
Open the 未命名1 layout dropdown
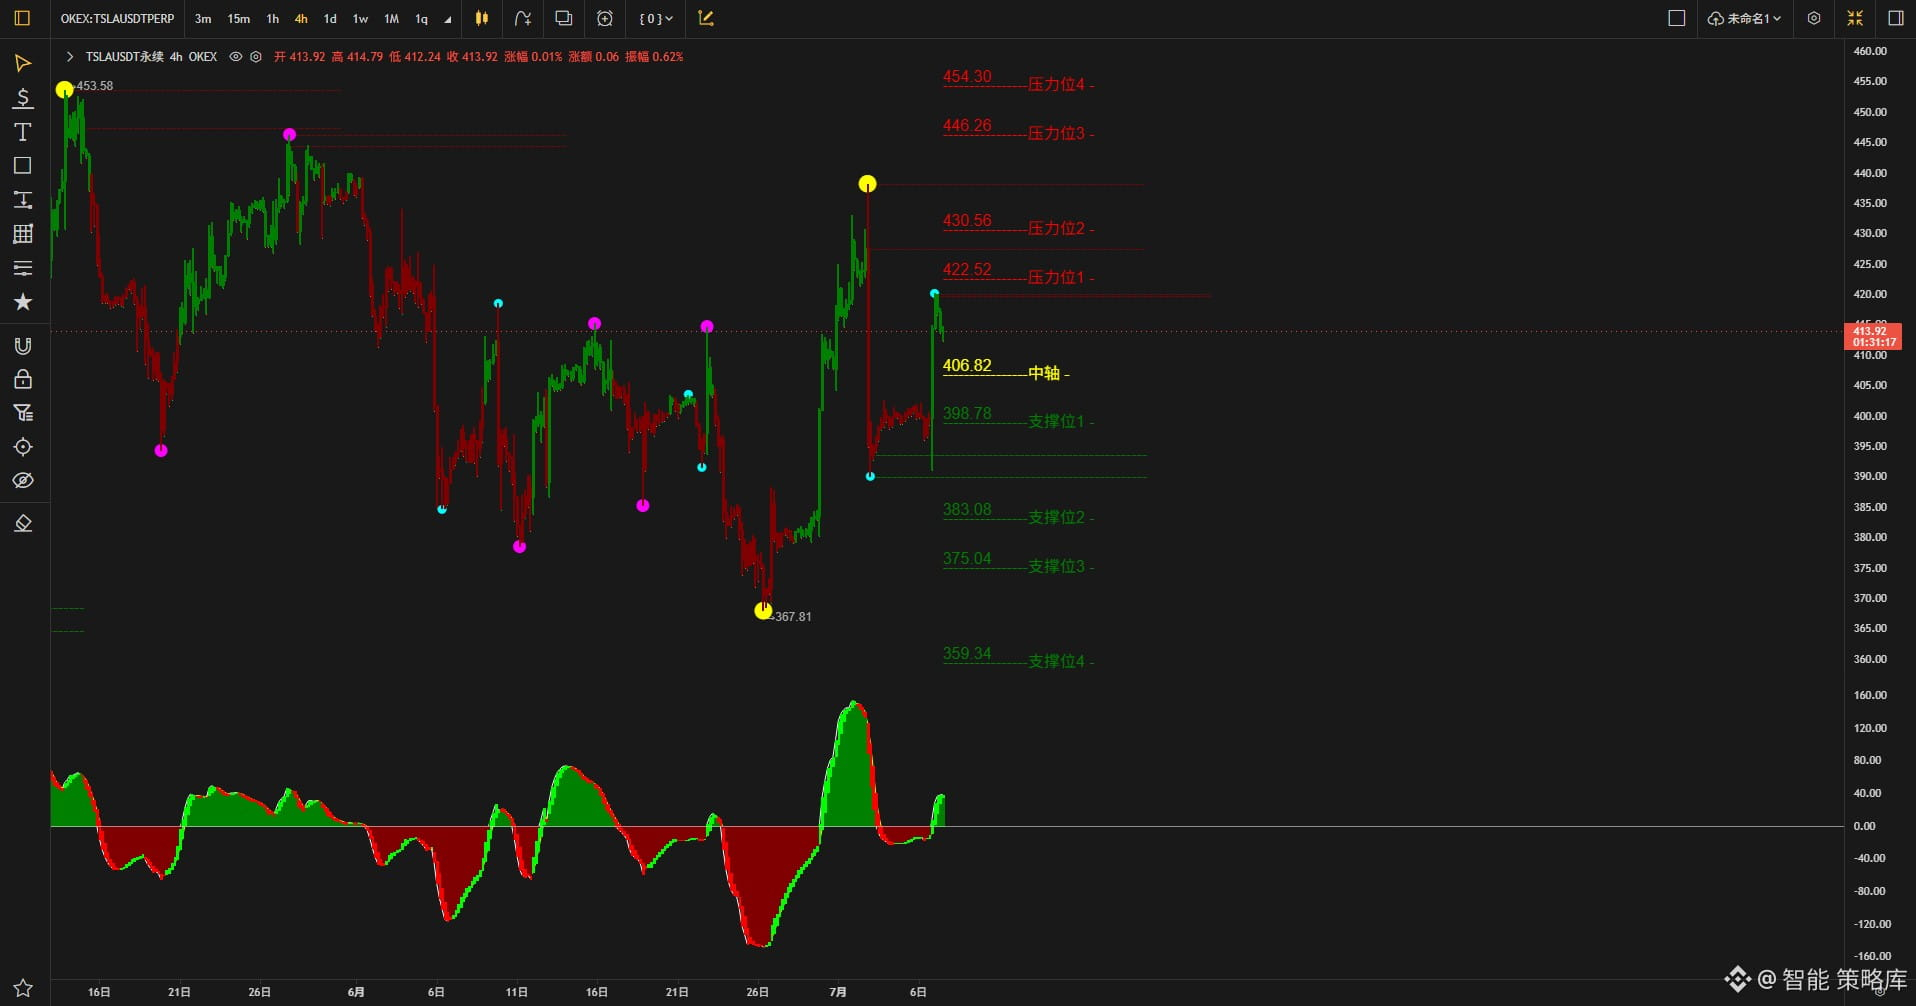point(1744,18)
